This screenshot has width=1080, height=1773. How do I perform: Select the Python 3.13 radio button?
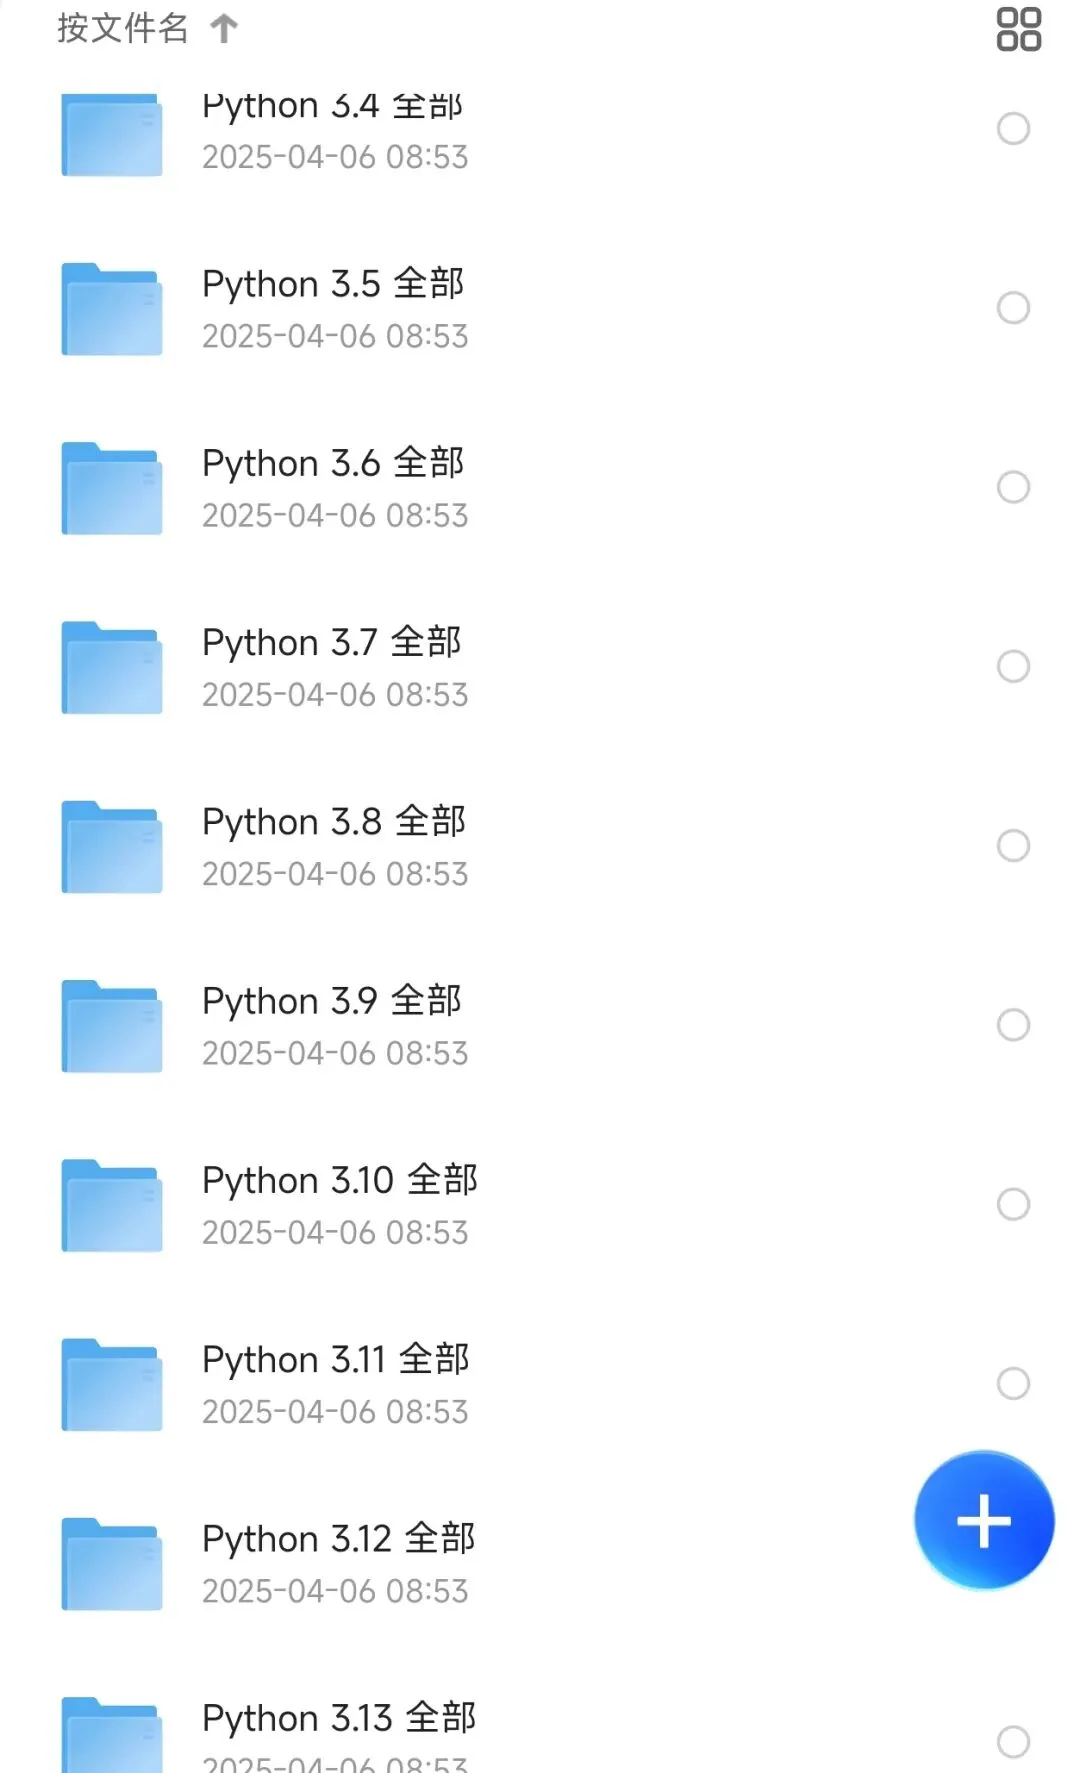point(1013,1741)
